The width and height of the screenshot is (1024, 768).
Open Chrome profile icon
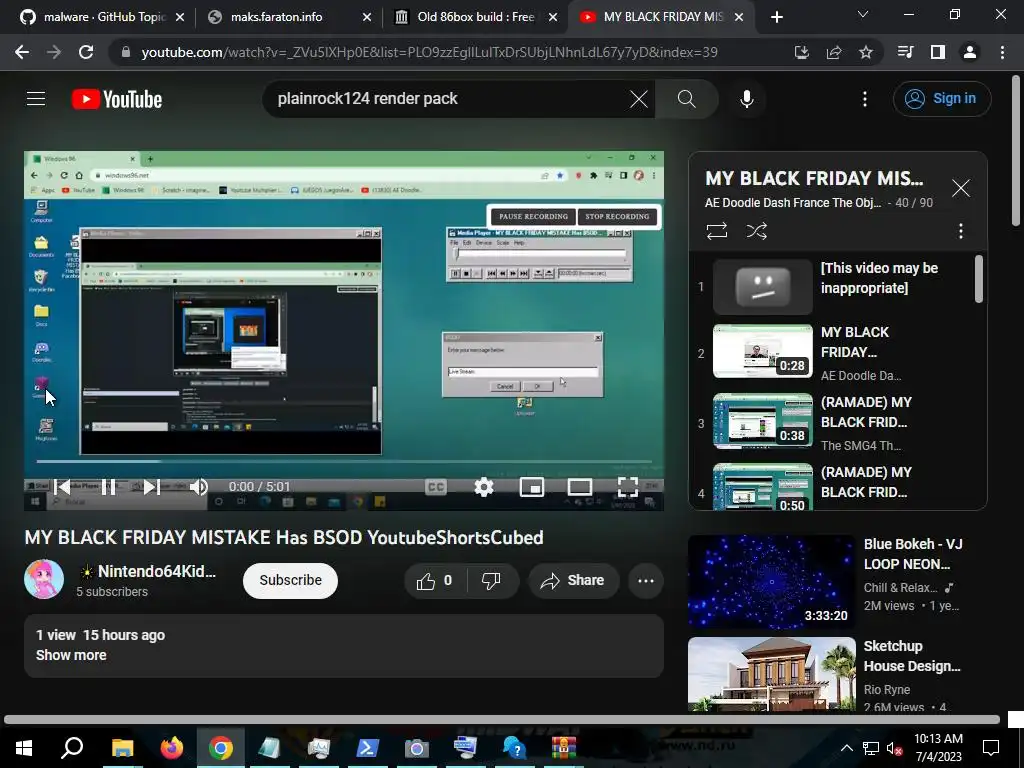coord(970,52)
